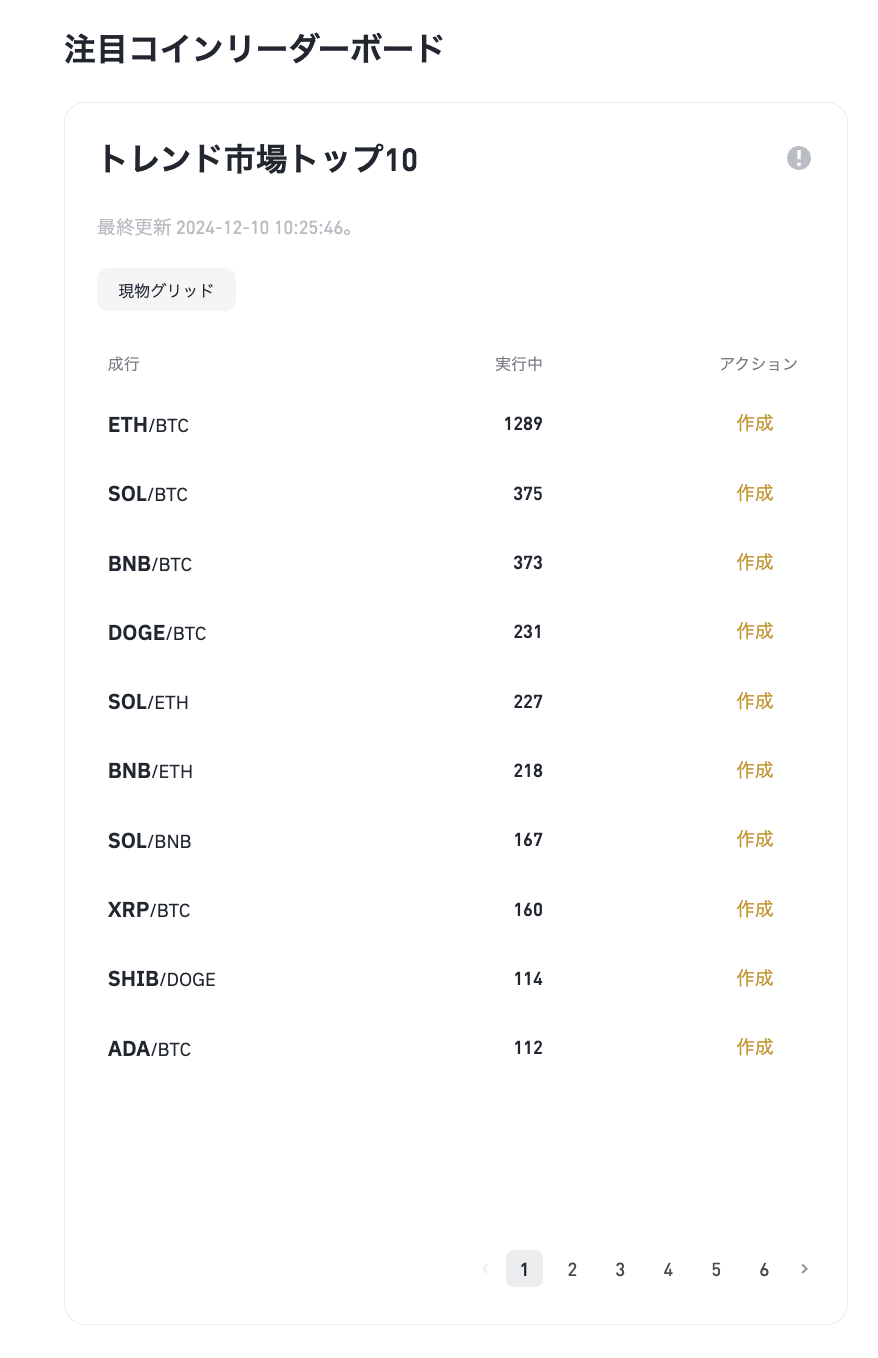878x1358 pixels.
Task: Click 作成 for BNB/ETH
Action: coord(755,770)
